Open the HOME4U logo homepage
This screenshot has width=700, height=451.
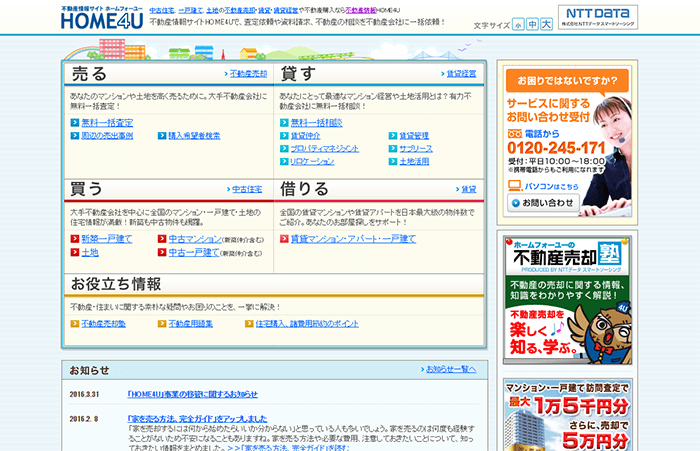[102, 18]
